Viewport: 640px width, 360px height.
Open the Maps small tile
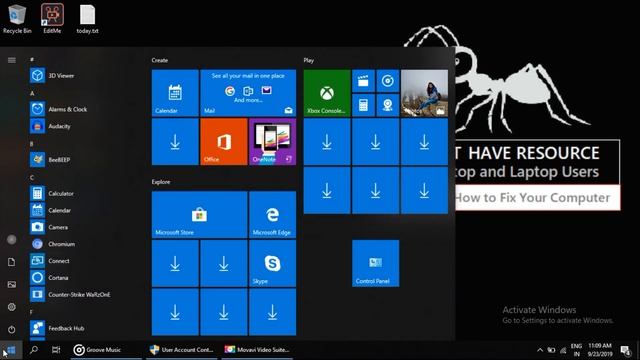[388, 105]
